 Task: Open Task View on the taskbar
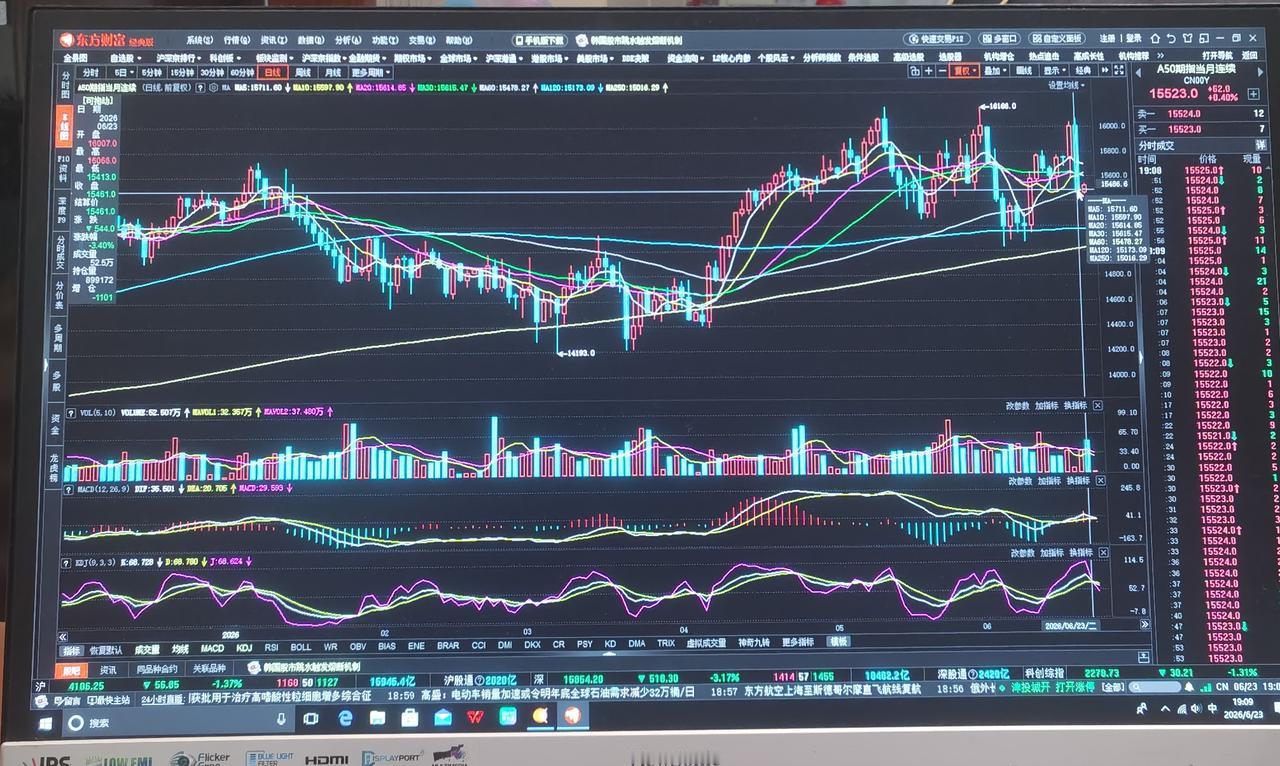(311, 719)
